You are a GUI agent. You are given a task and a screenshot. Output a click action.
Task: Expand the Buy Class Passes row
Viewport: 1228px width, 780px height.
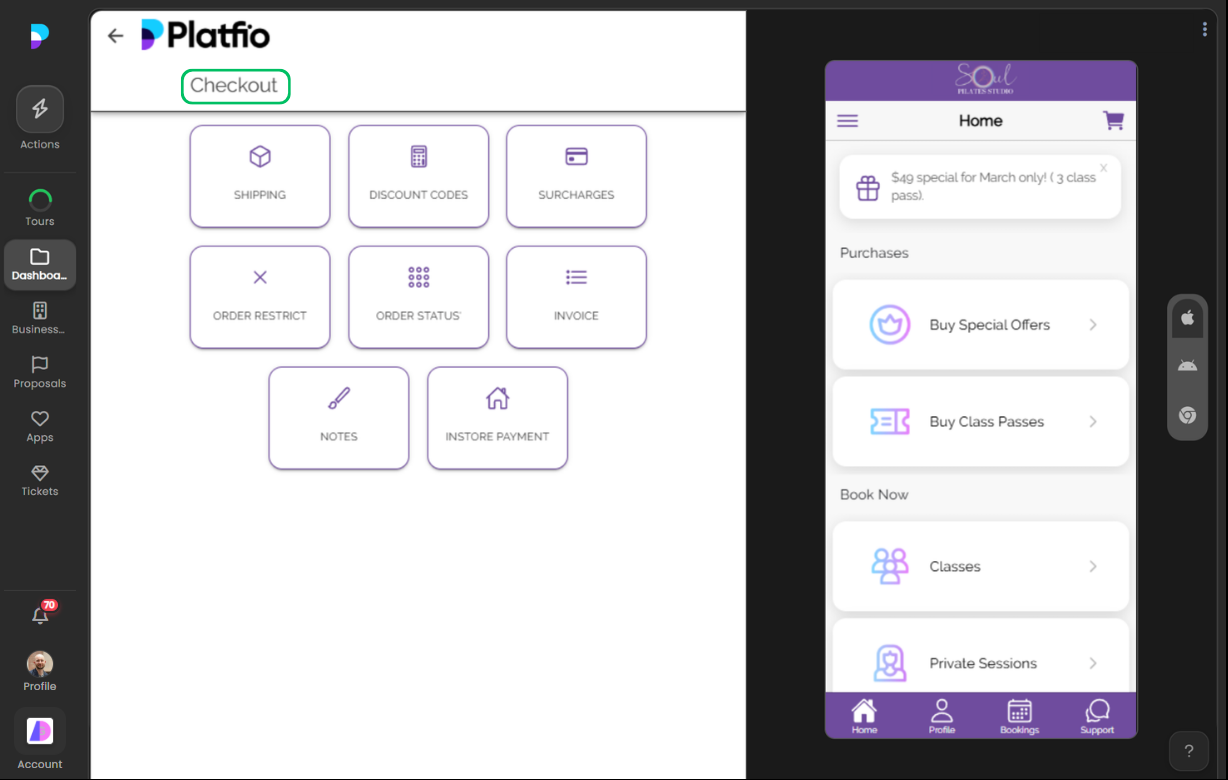980,422
